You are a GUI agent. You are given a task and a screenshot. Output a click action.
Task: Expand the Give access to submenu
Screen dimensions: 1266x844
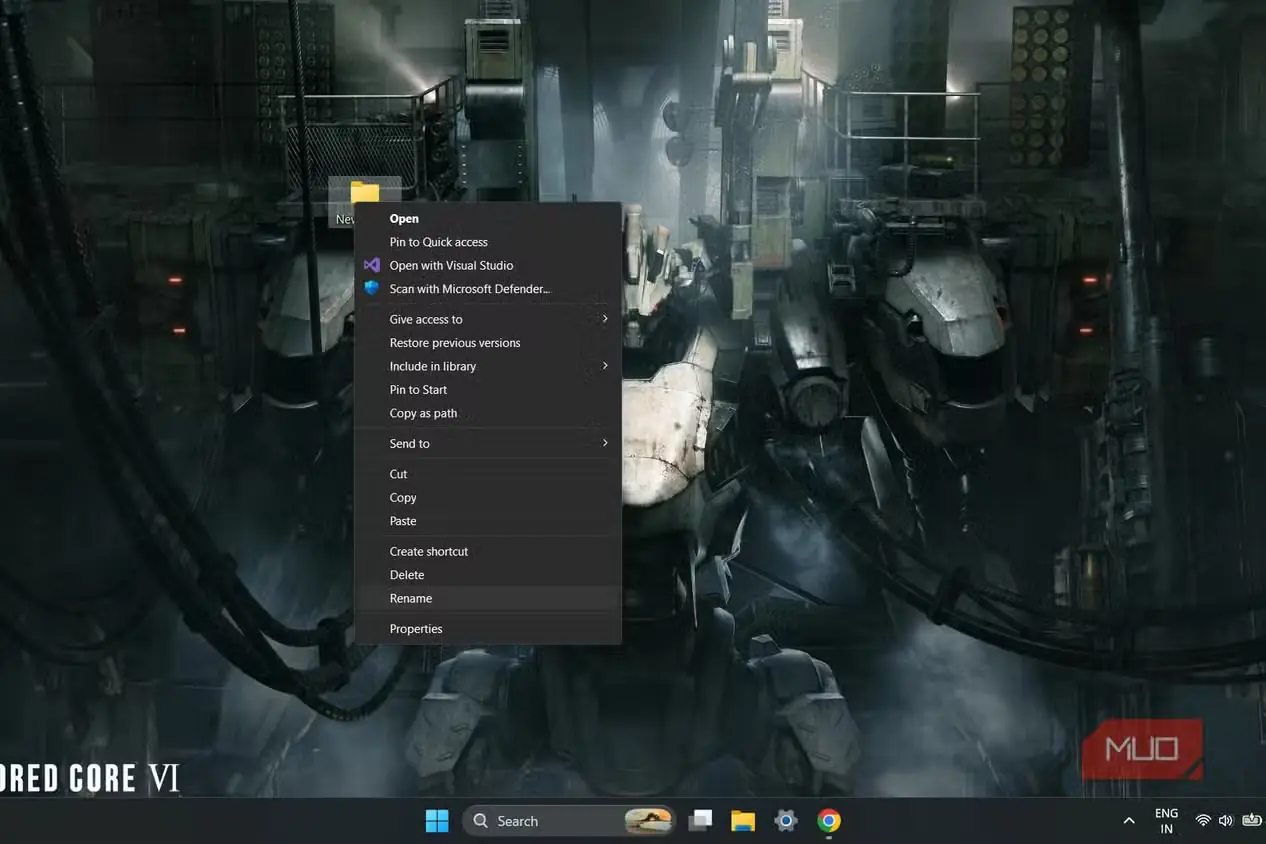488,319
